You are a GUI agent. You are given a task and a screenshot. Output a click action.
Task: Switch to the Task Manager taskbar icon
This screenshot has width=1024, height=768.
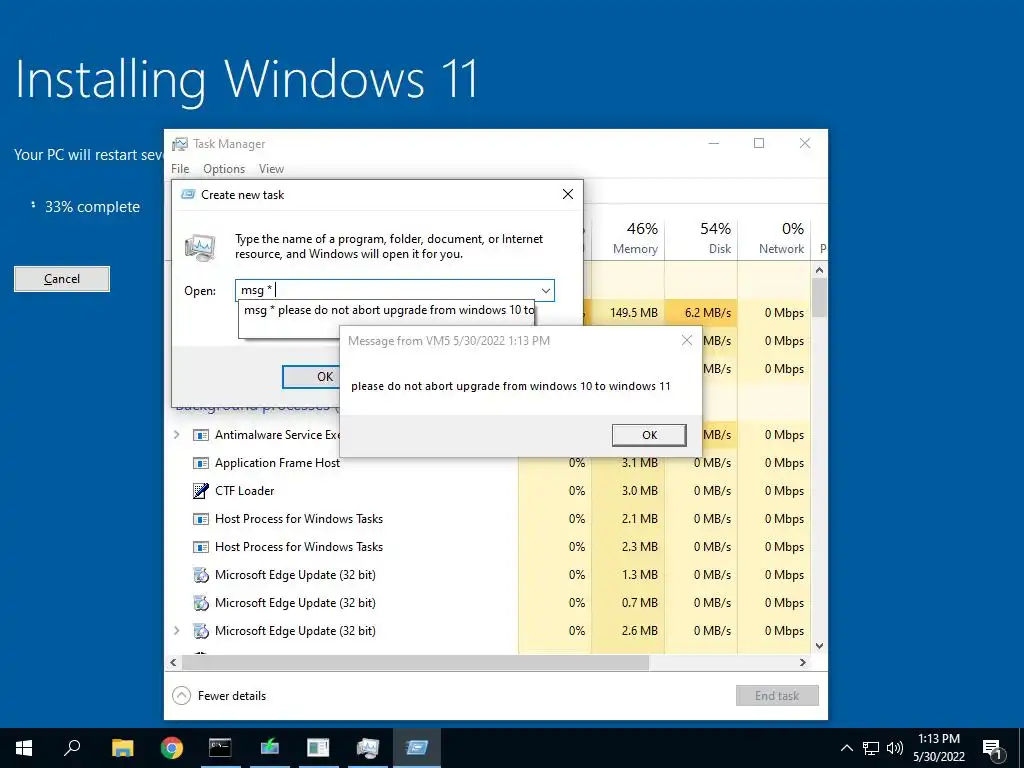(x=368, y=748)
